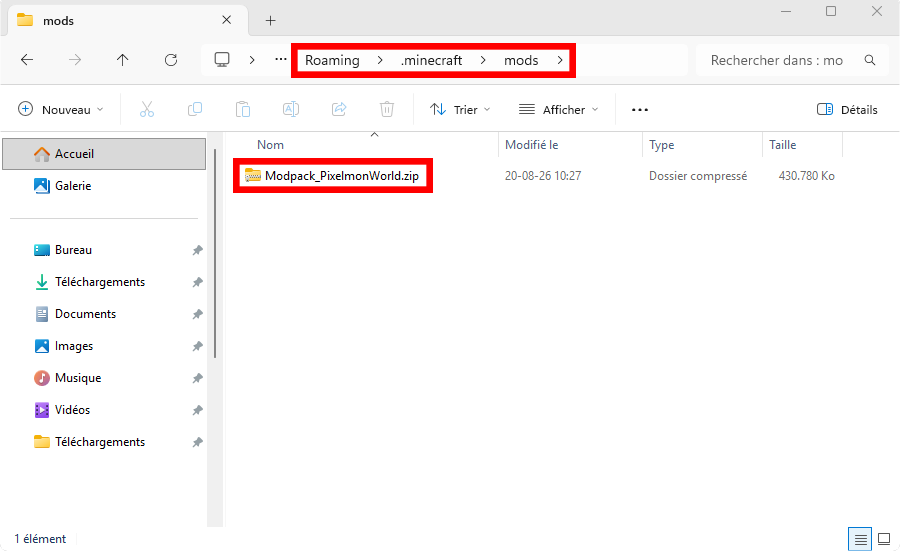The image size is (900, 551).
Task: Expand the chevron after Roaming
Action: 380,60
